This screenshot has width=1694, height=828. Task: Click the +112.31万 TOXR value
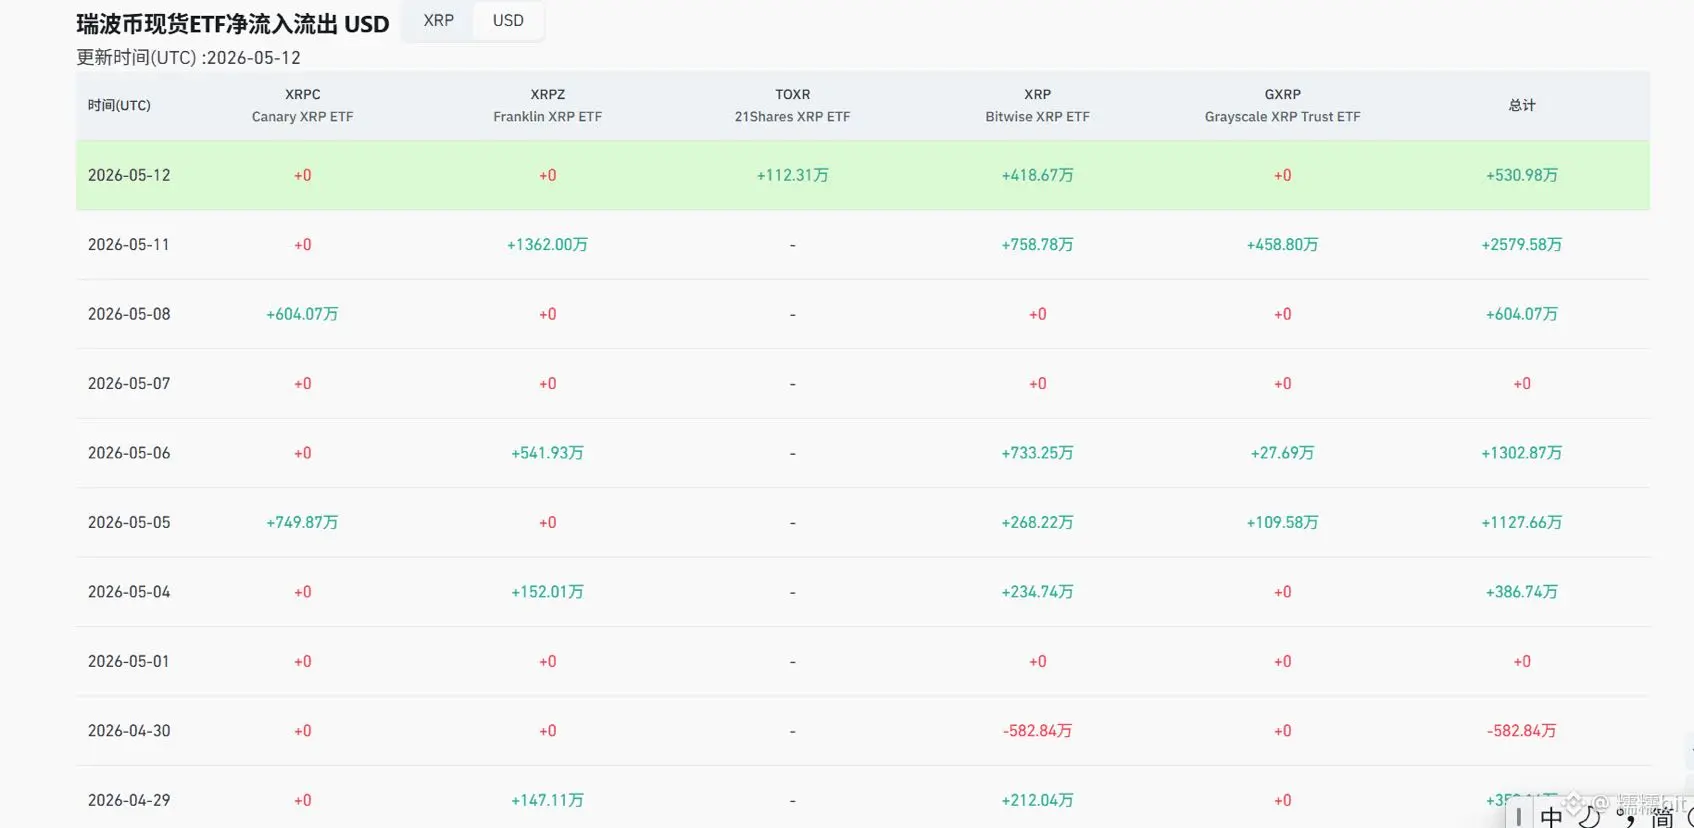click(792, 175)
